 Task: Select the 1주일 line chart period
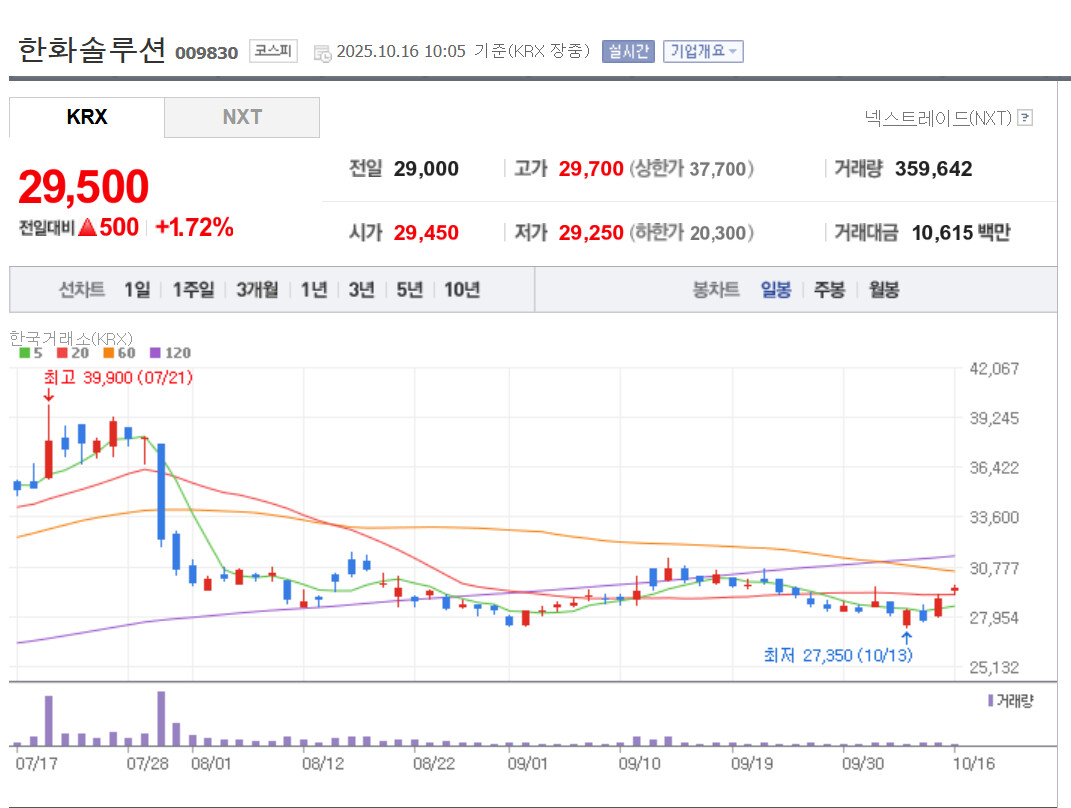tap(193, 290)
